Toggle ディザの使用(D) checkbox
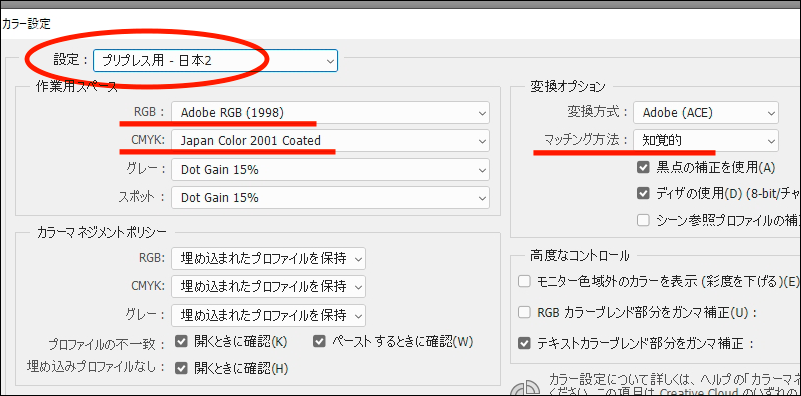This screenshot has width=801, height=396. click(x=643, y=194)
